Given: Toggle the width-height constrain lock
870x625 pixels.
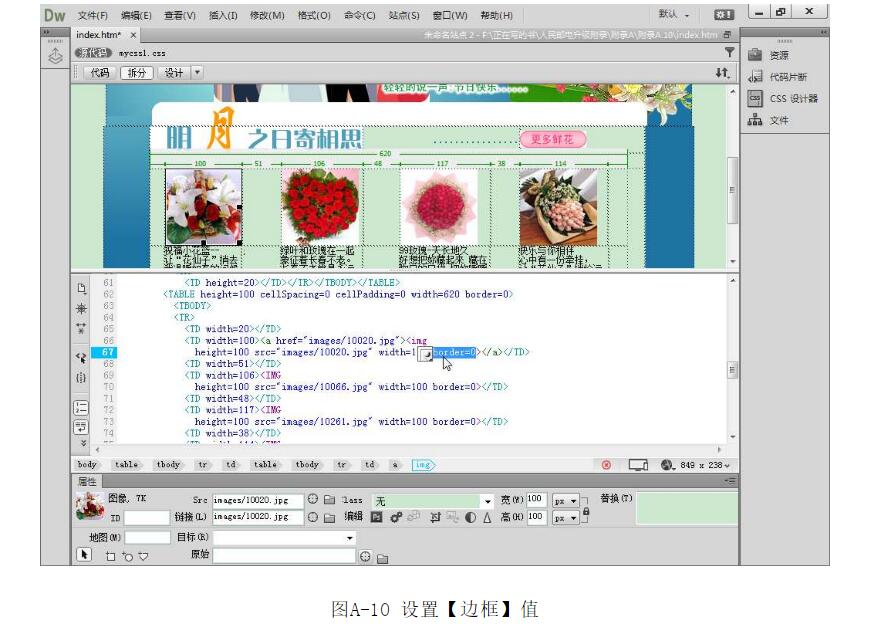Looking at the screenshot, I should 586,510.
